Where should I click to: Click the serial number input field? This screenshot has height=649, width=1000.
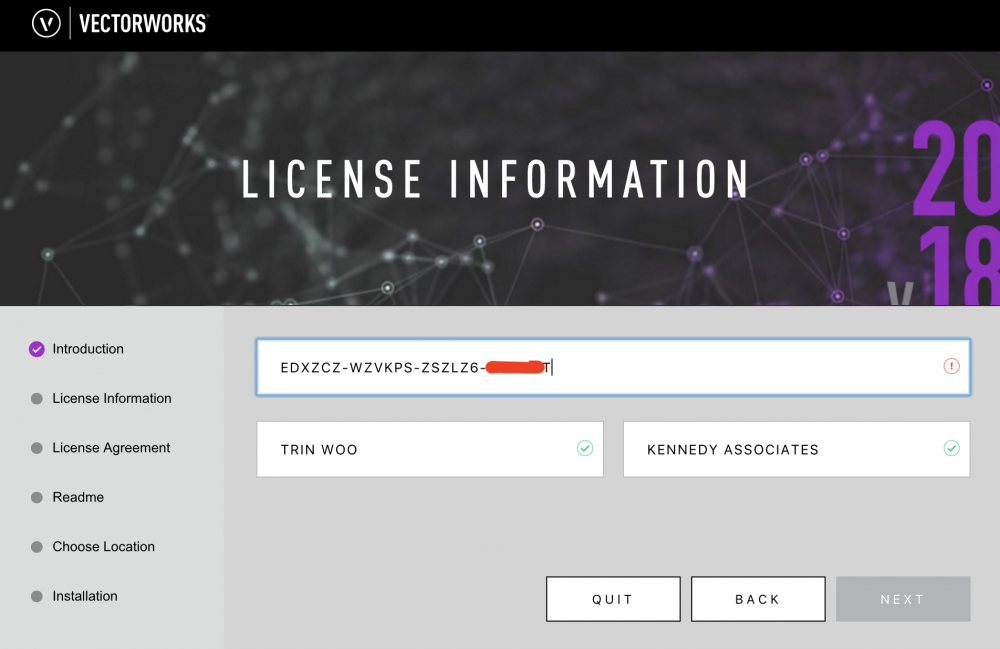pos(612,367)
